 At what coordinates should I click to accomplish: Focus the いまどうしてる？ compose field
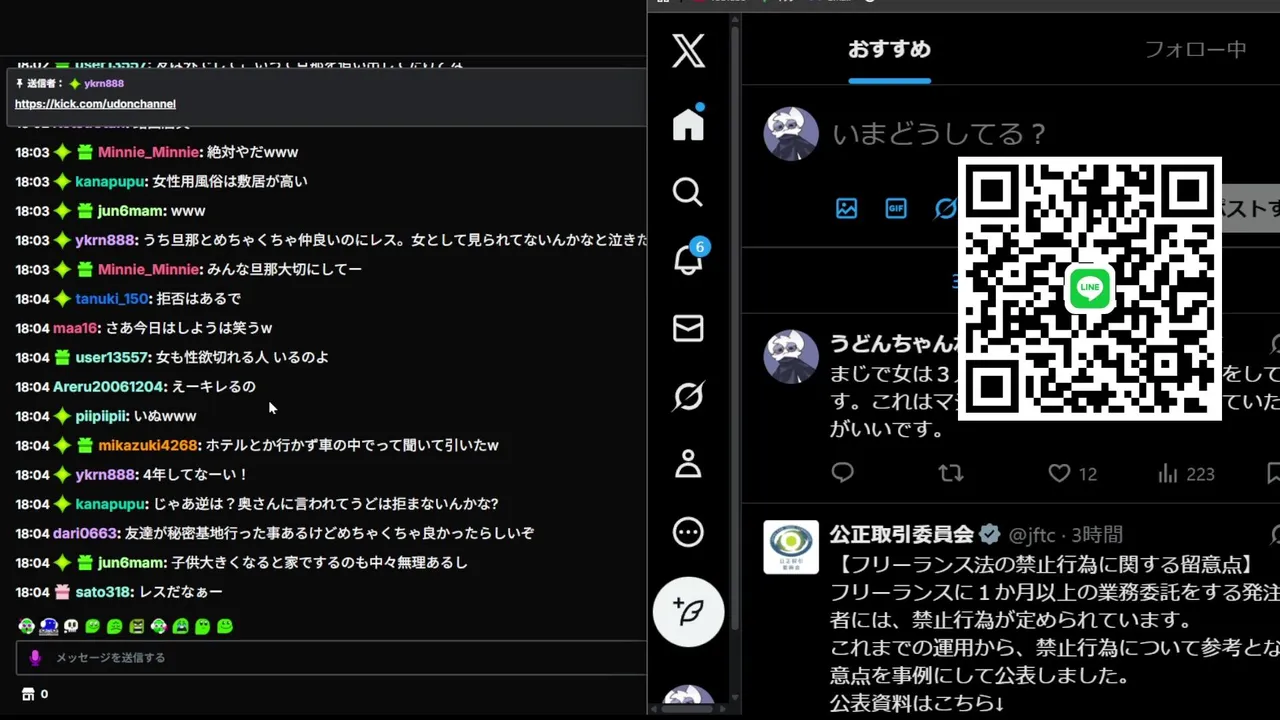(940, 133)
